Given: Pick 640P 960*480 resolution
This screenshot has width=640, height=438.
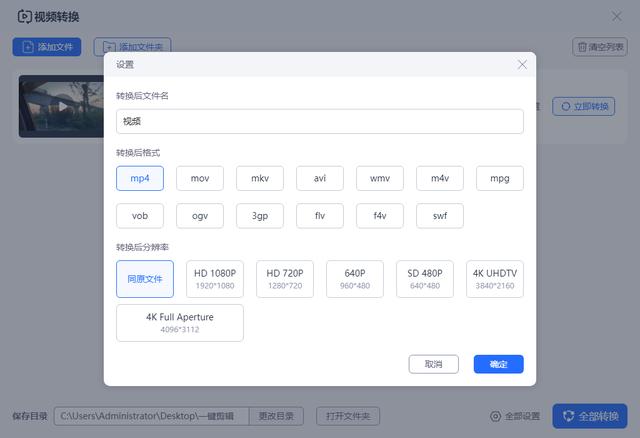Looking at the screenshot, I should [355, 279].
